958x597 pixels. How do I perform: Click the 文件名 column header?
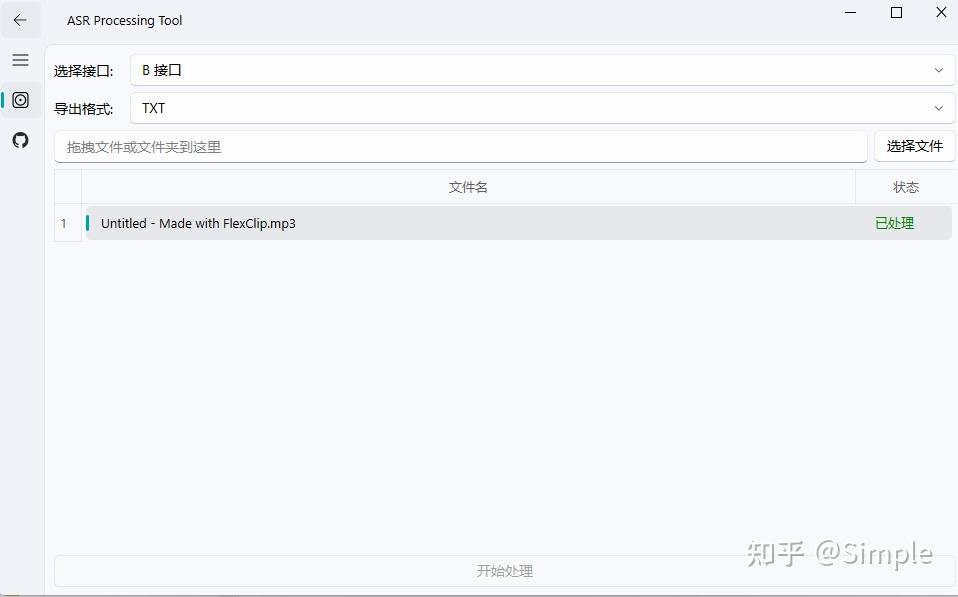(467, 187)
